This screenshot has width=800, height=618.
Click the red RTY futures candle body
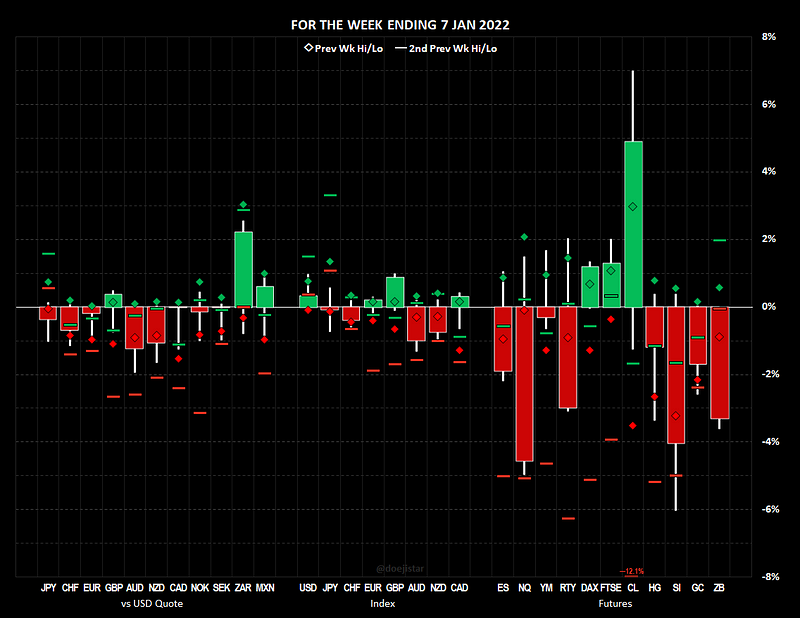point(568,357)
